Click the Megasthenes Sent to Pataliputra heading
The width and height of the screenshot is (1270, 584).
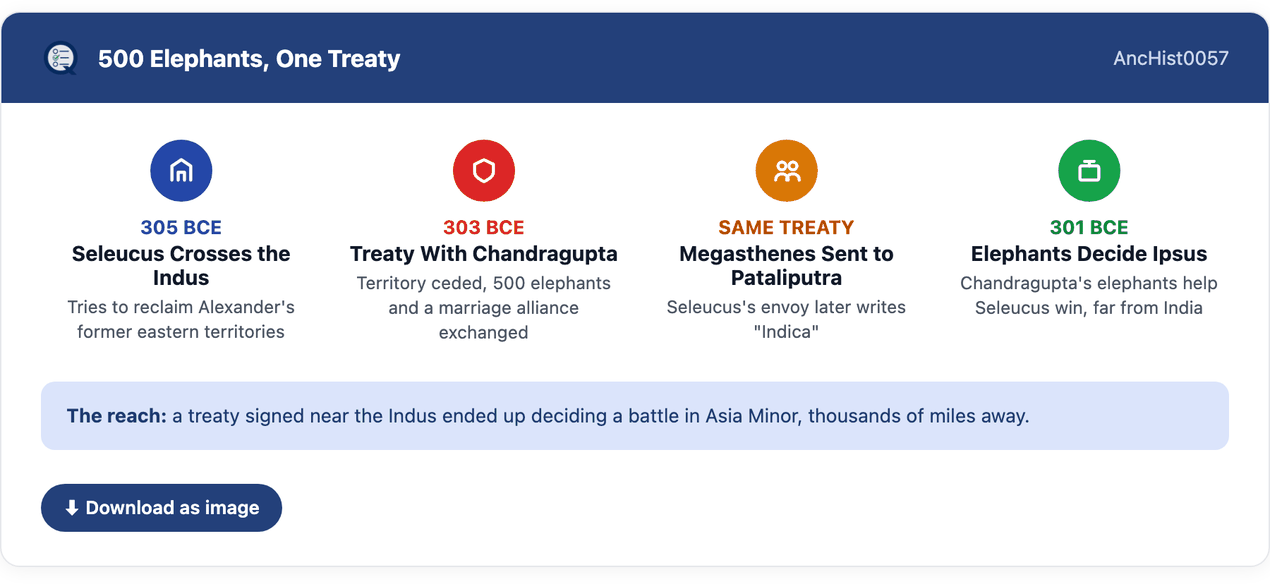(787, 265)
